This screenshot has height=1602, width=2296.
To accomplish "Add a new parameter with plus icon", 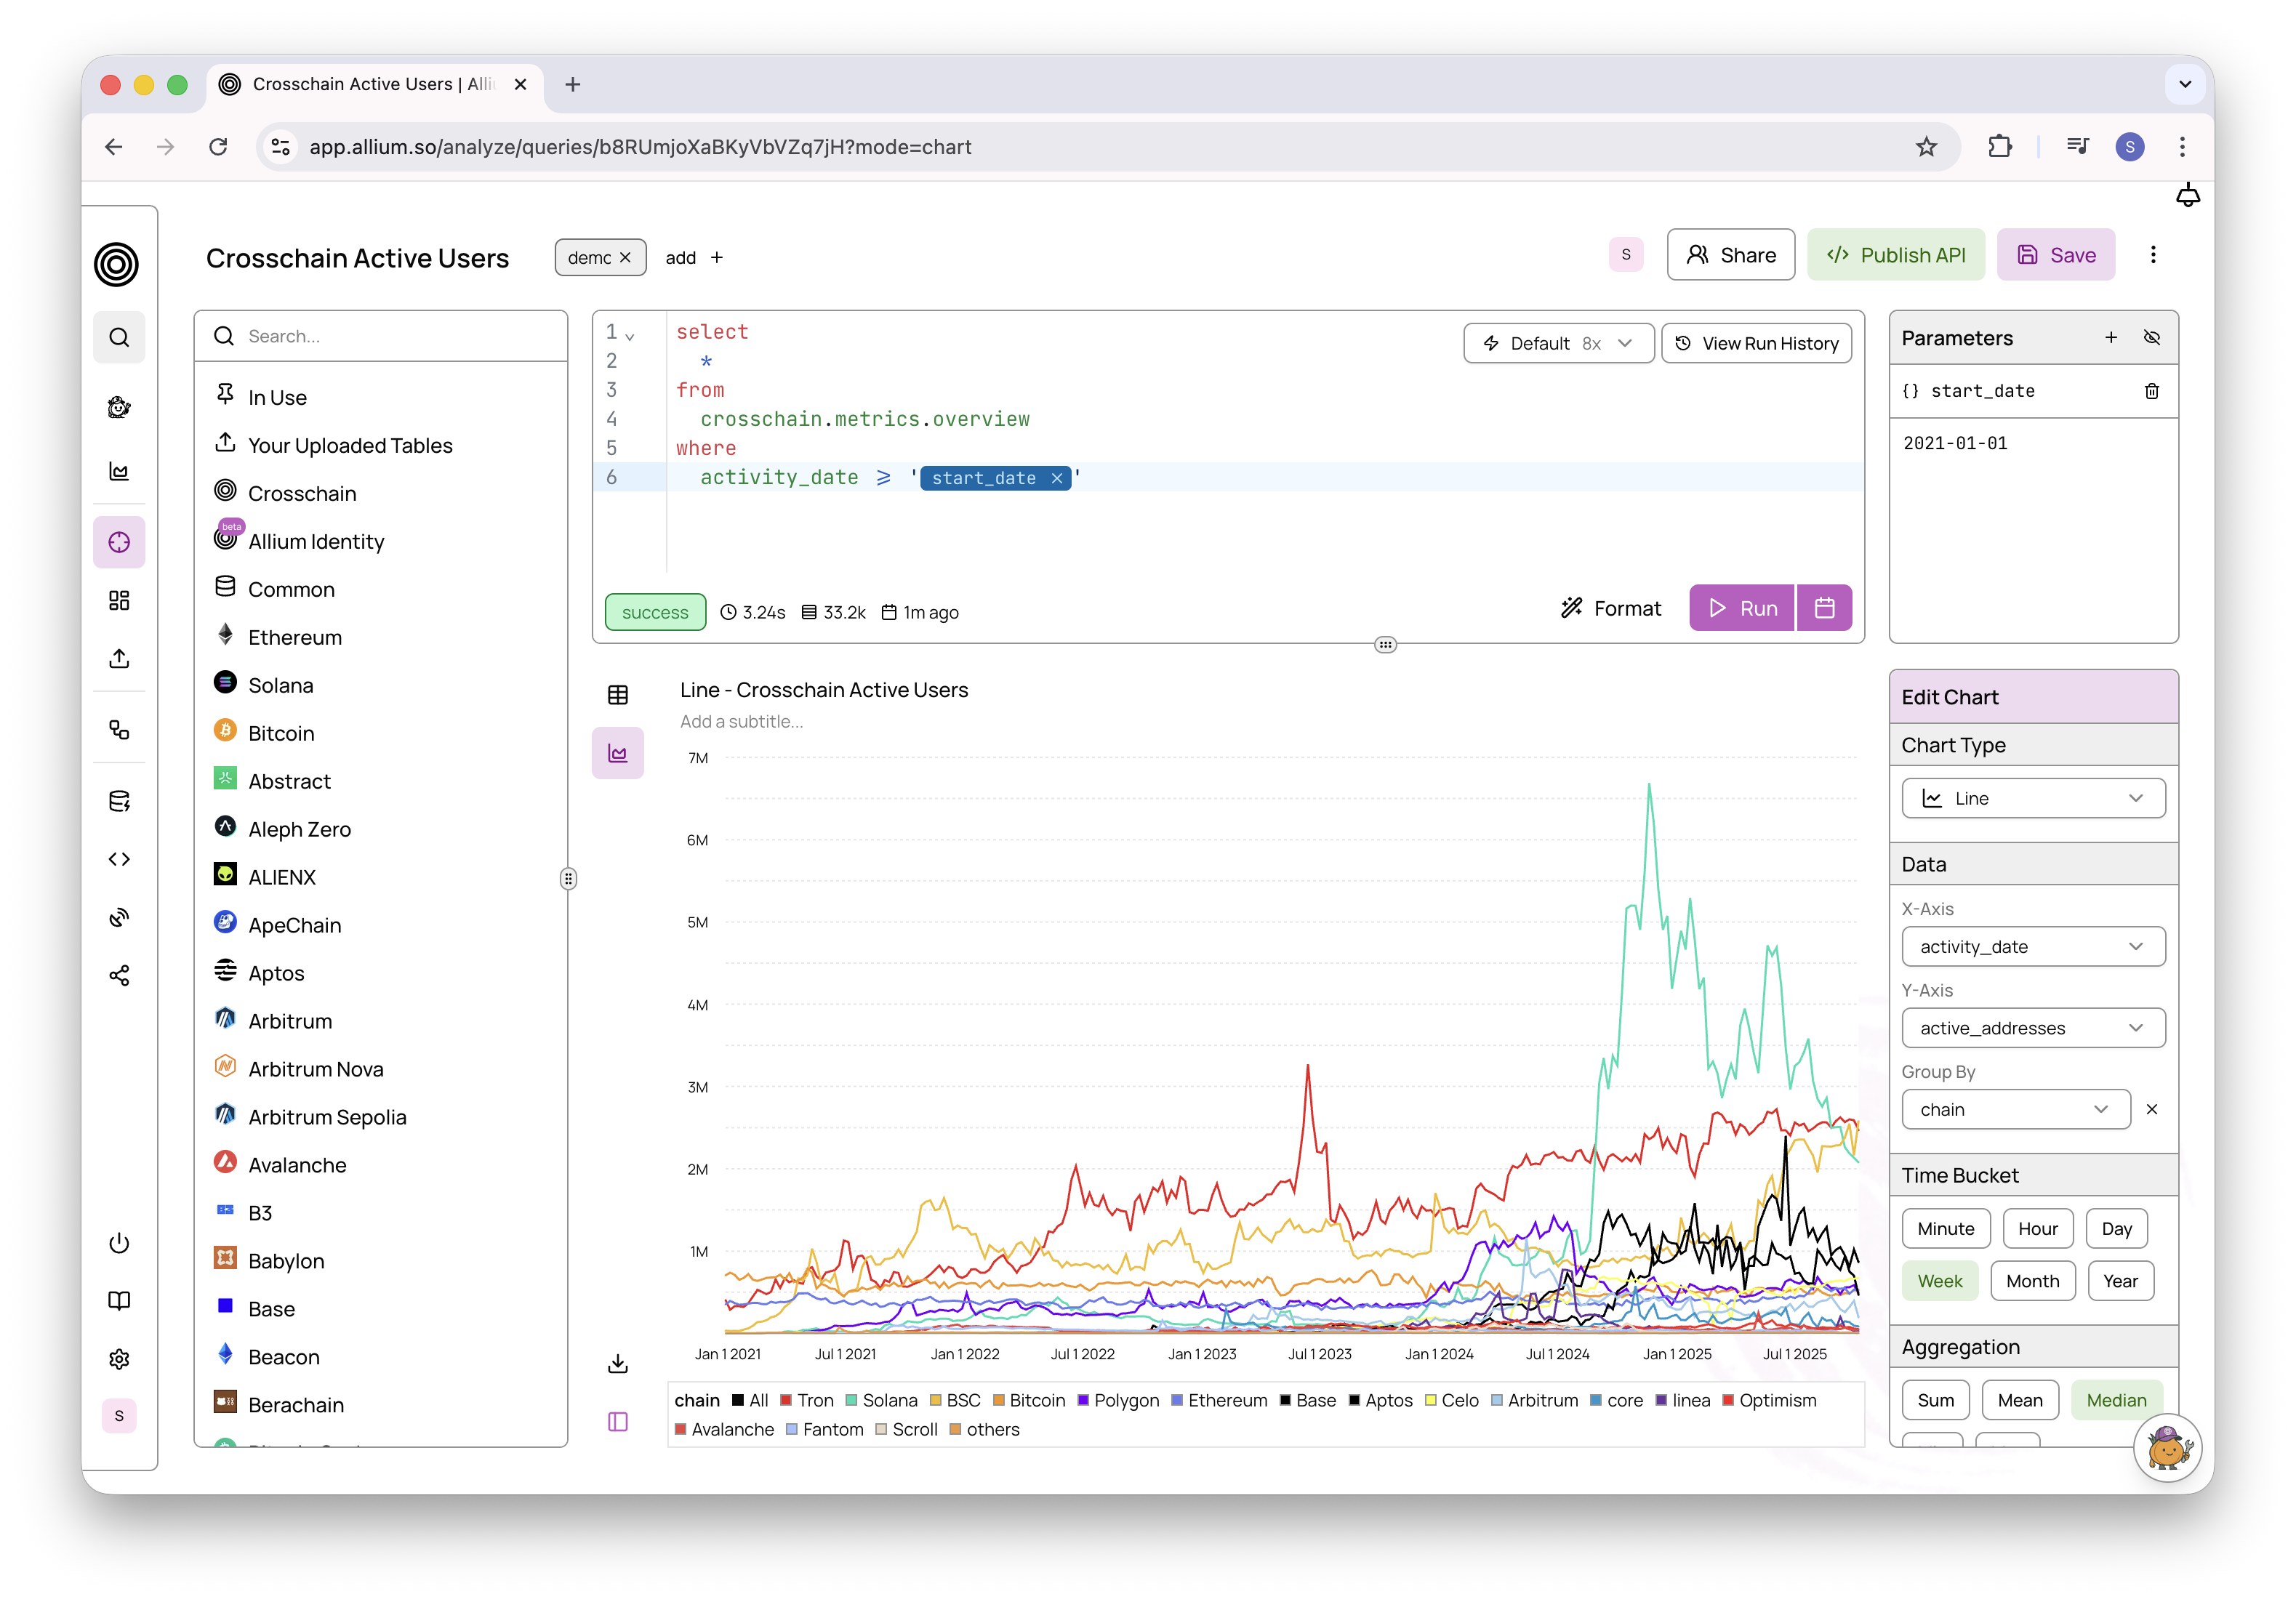I will [x=2111, y=338].
